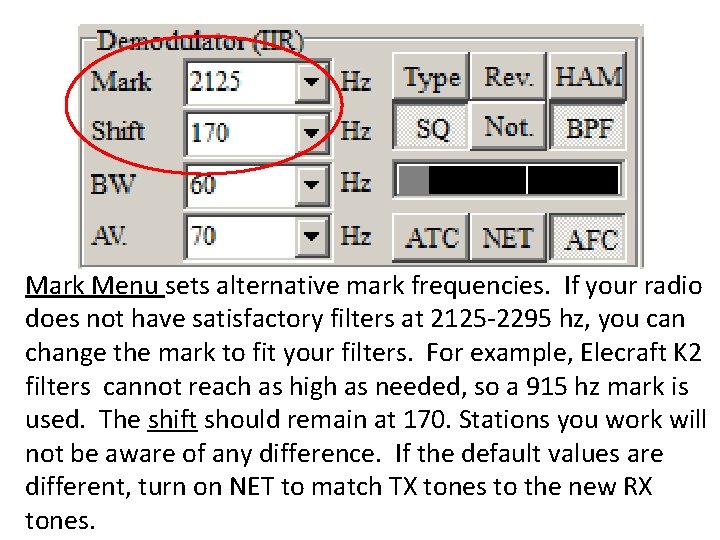Toggle the NET button
The height and width of the screenshot is (540, 720).
(508, 238)
